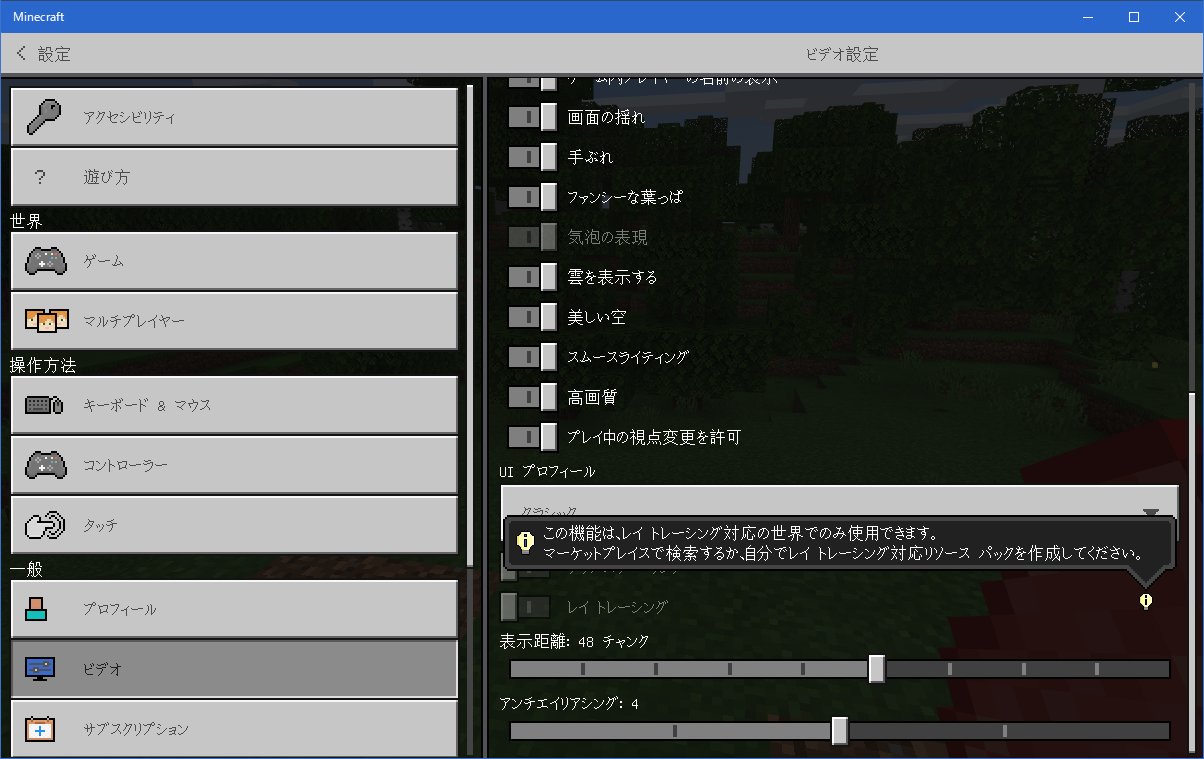Click the touch hand icon for タッチ

pyautogui.click(x=46, y=525)
